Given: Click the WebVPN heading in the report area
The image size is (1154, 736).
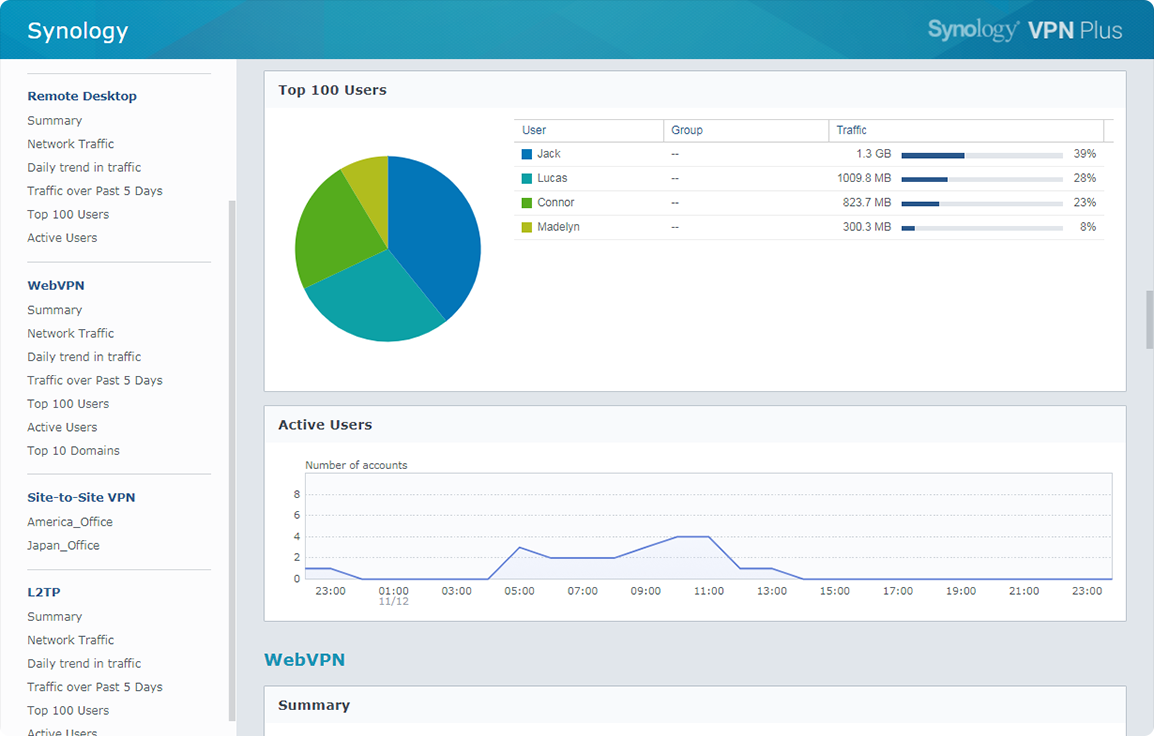Looking at the screenshot, I should click(x=304, y=659).
